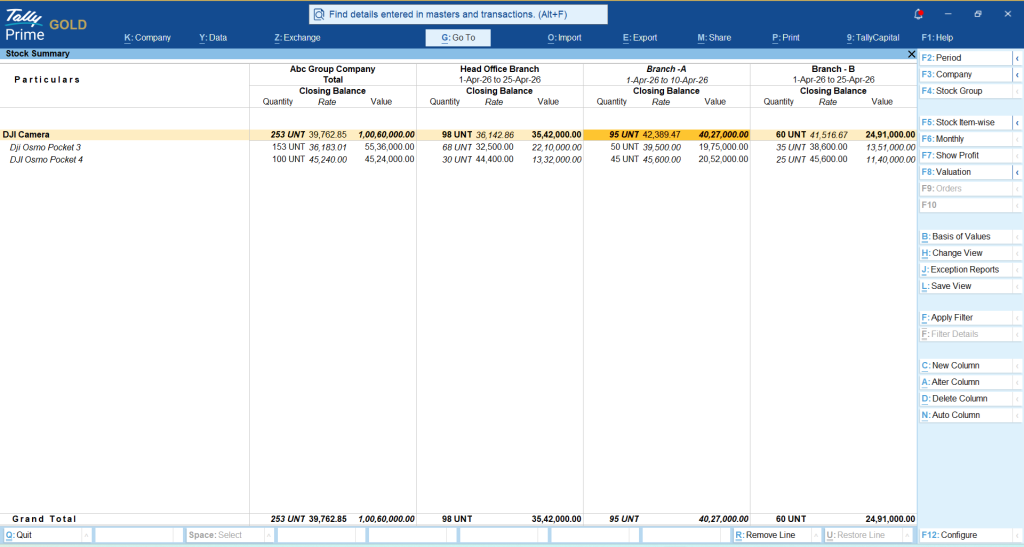Click Branch - B column header

click(833, 69)
